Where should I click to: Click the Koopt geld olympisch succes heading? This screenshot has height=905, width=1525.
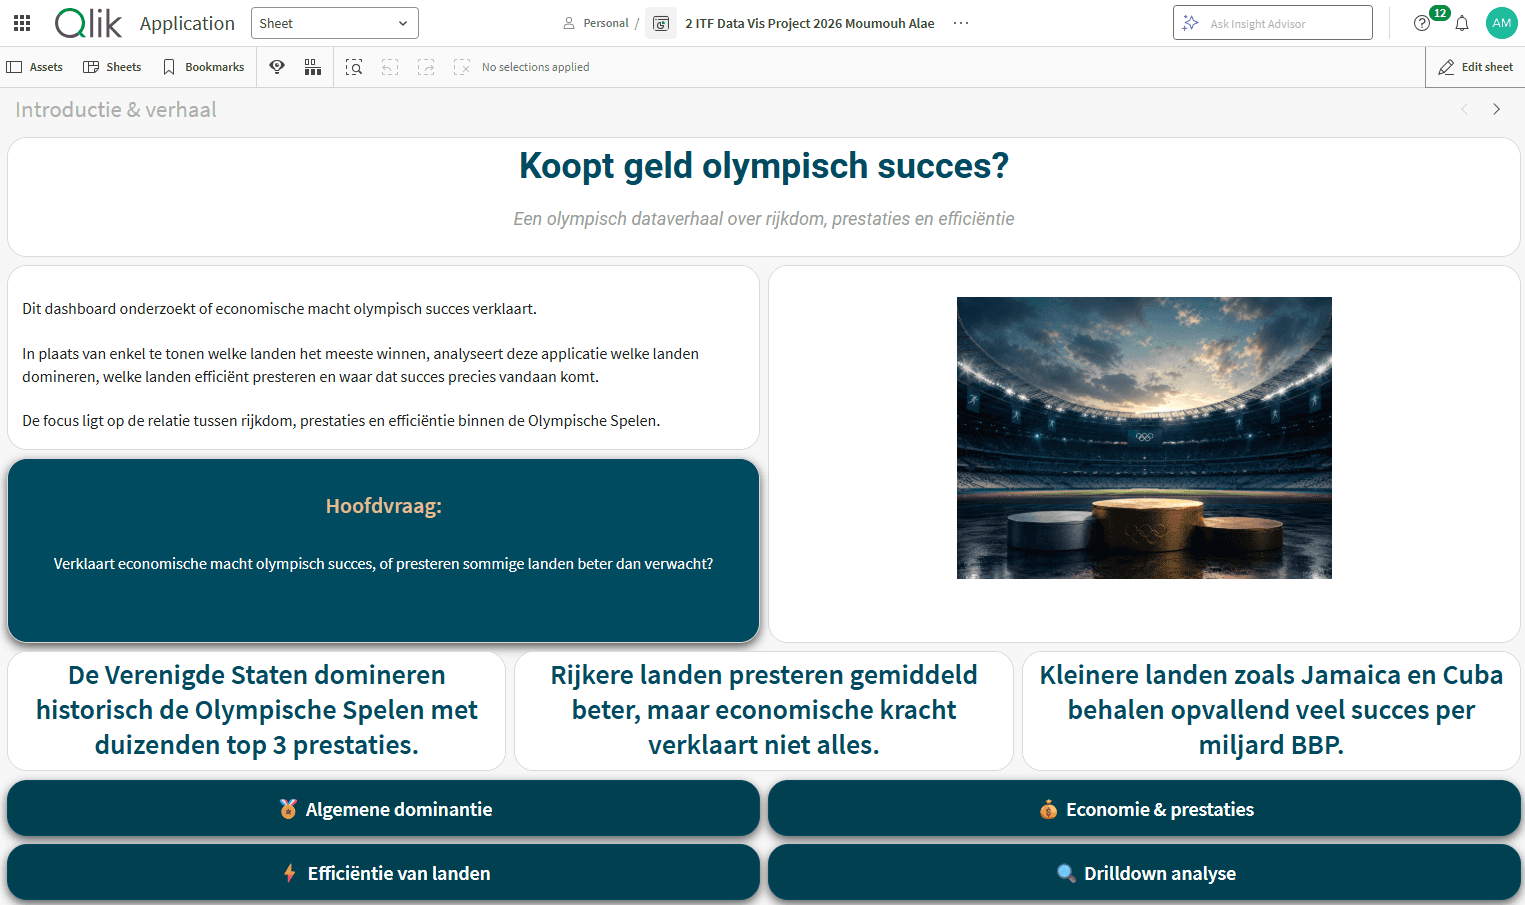pos(764,166)
